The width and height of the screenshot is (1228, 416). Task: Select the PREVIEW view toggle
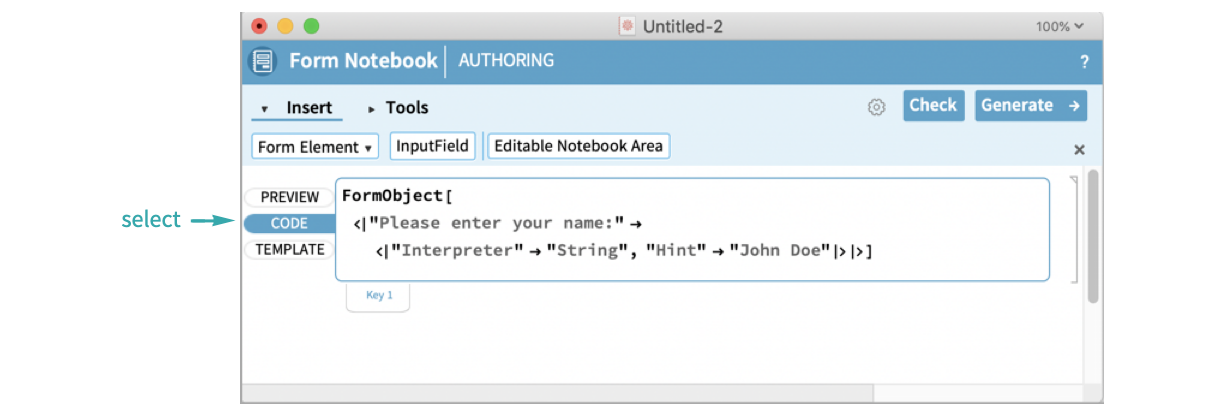coord(290,197)
